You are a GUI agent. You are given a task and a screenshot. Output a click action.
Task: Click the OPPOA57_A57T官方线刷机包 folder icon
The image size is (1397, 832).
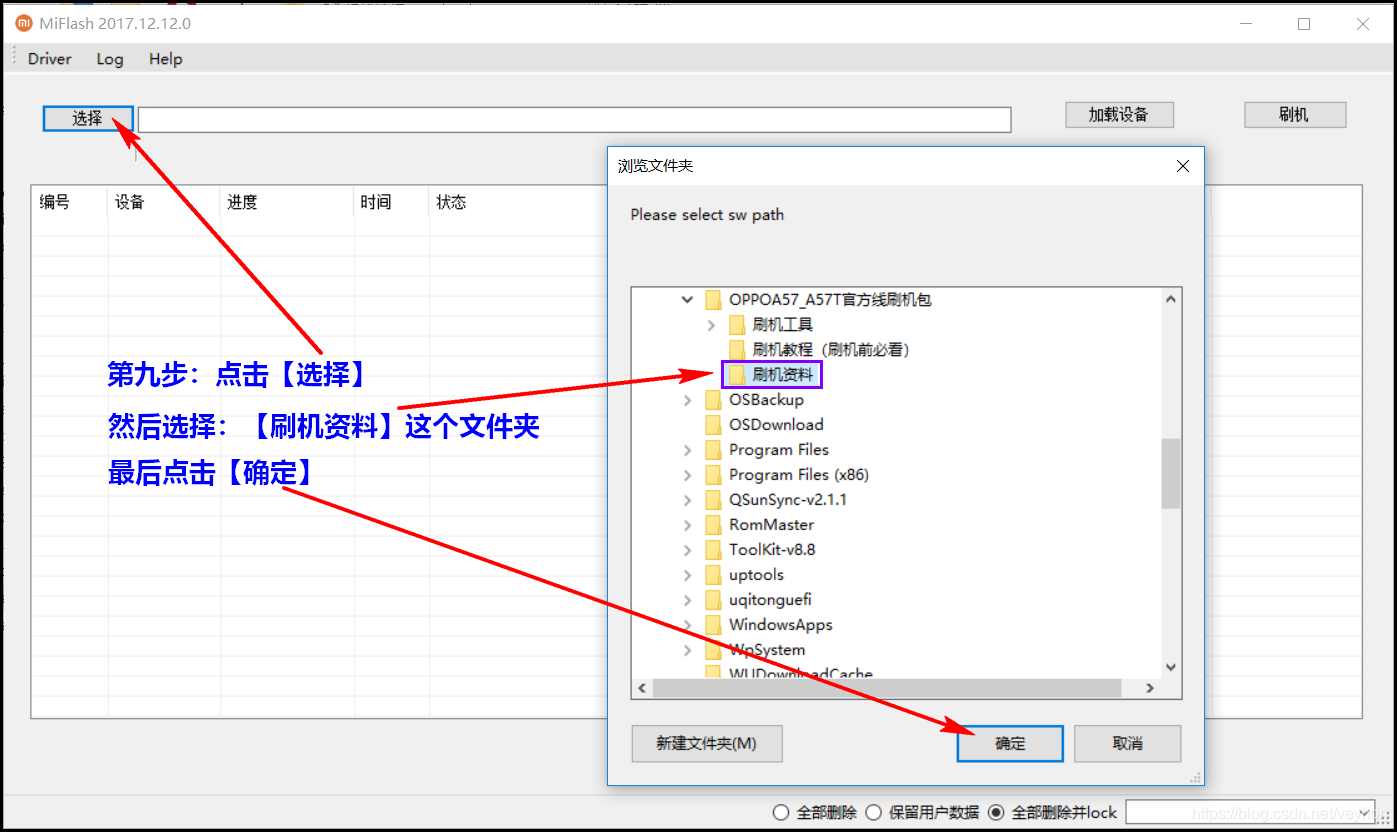(713, 299)
